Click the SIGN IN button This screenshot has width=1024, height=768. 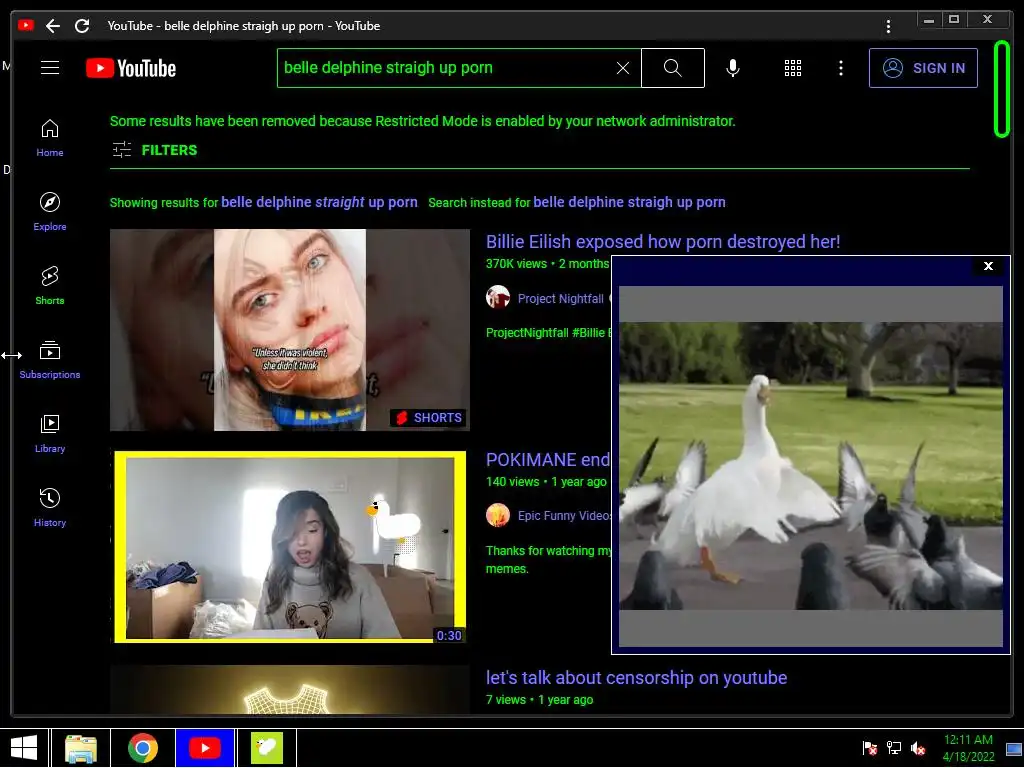pyautogui.click(x=923, y=68)
